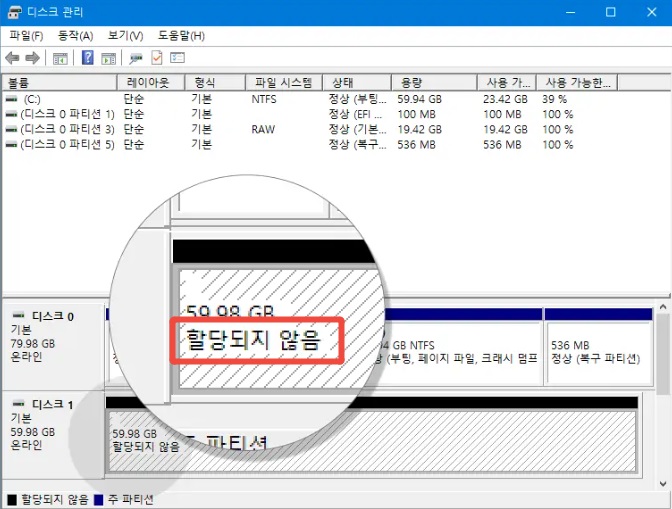Open Help via blue question mark icon
This screenshot has width=672, height=509.
pyautogui.click(x=87, y=57)
